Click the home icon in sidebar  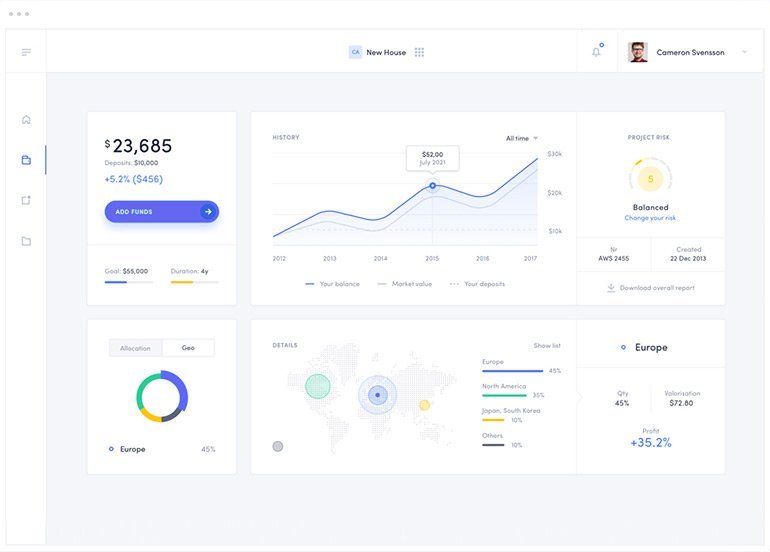pyautogui.click(x=26, y=120)
